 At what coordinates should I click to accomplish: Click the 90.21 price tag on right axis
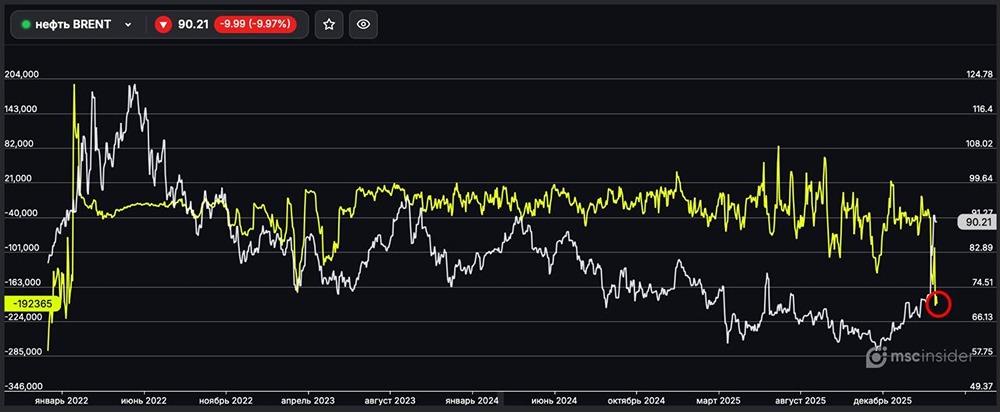[x=978, y=223]
